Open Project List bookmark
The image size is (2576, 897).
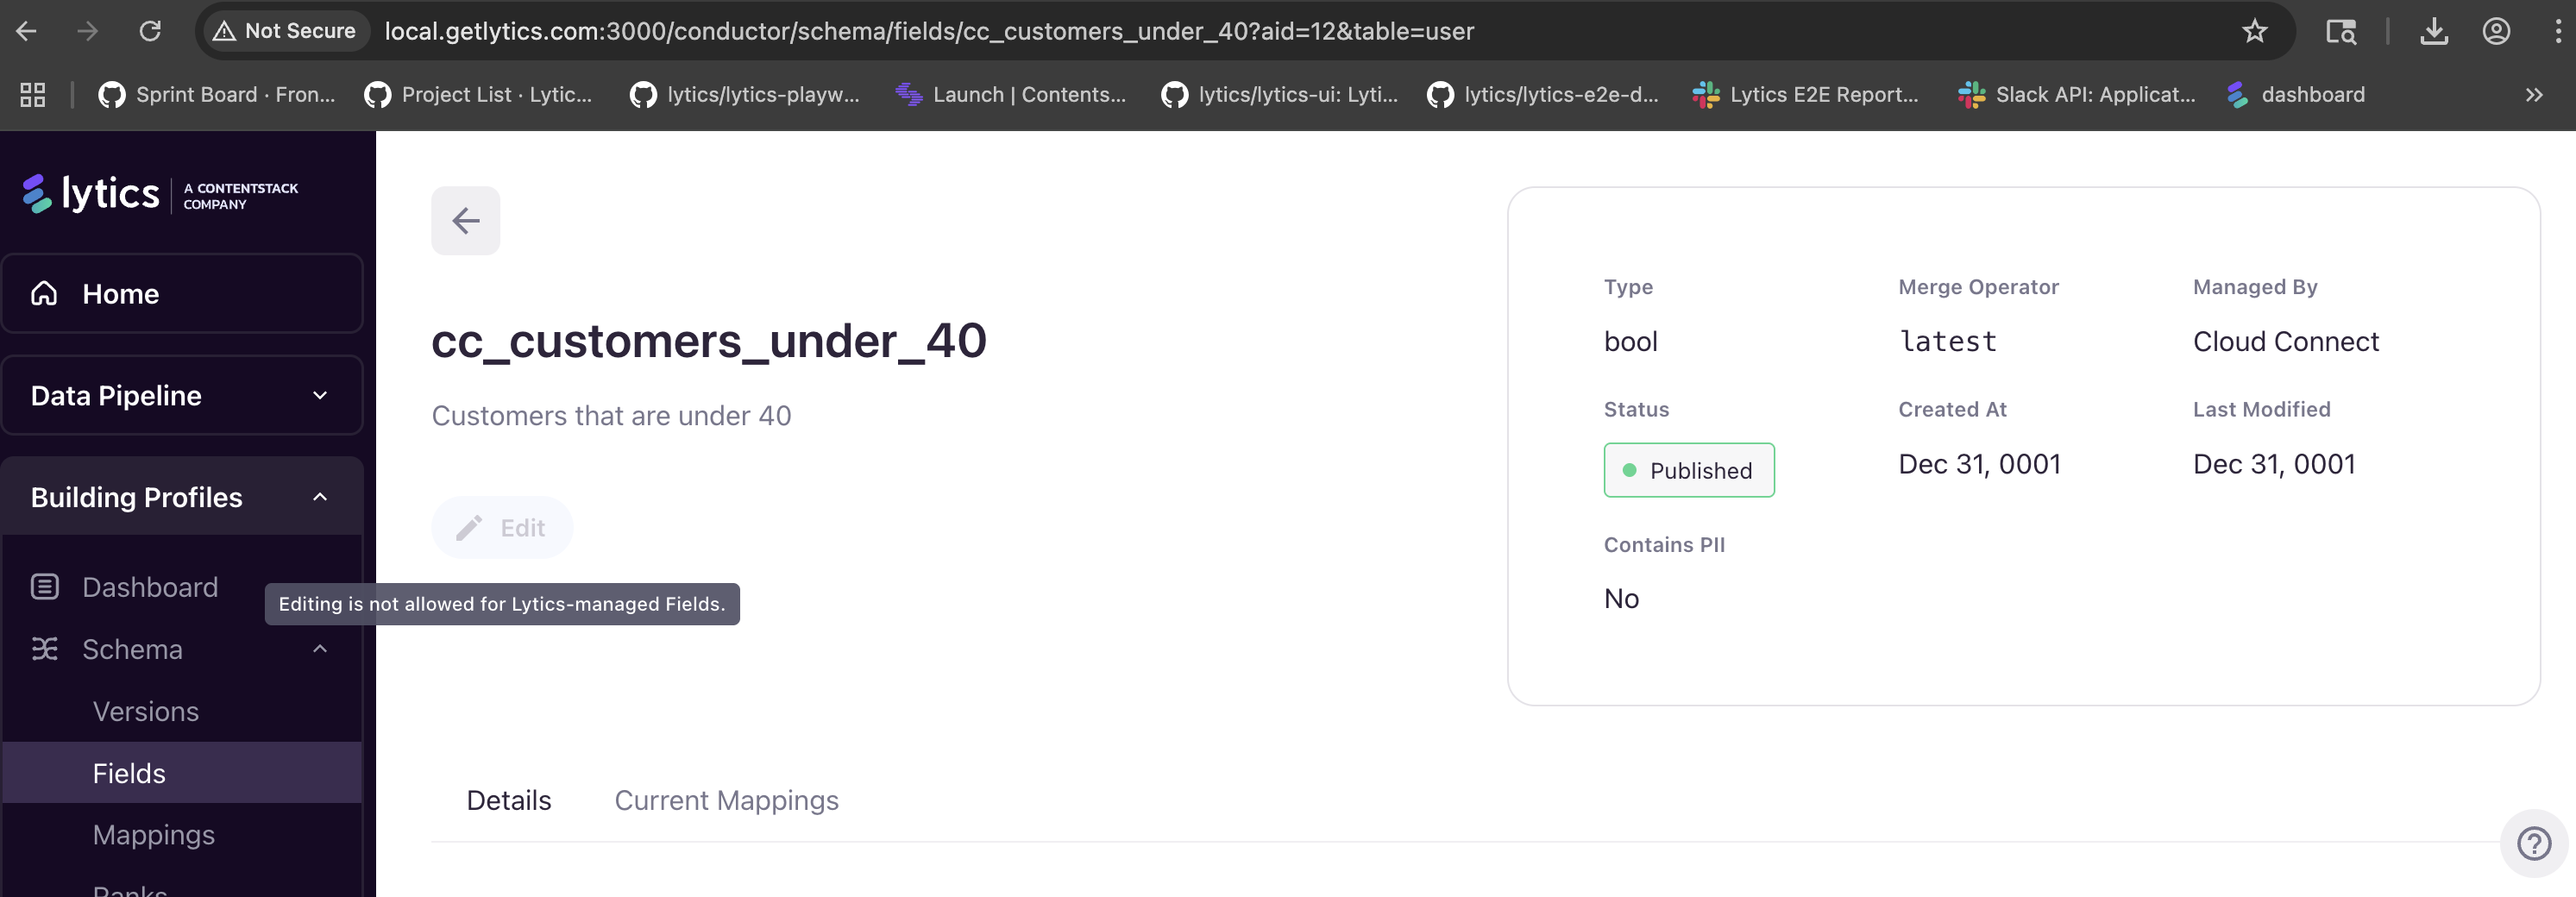(x=478, y=95)
